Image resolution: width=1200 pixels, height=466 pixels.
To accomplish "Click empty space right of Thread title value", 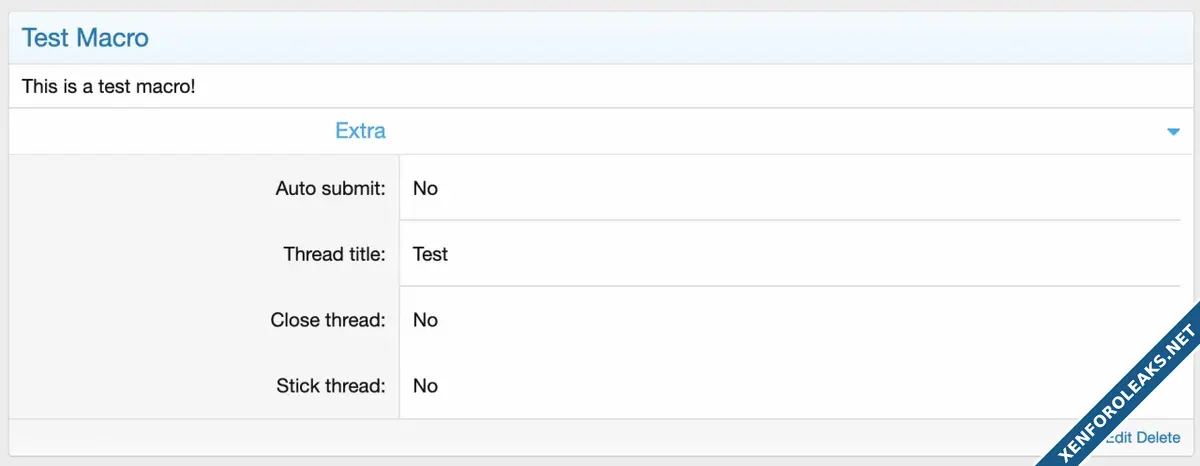I will (x=800, y=254).
